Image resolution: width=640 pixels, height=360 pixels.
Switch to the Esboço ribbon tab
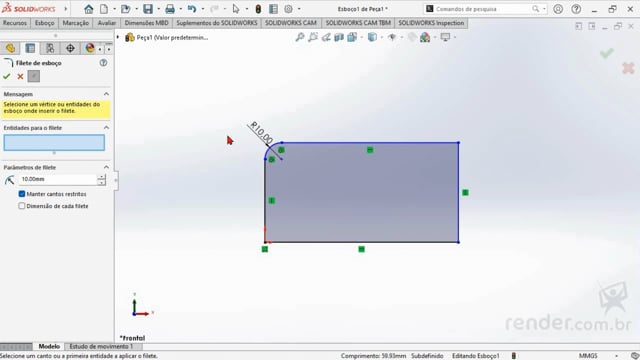click(x=44, y=23)
